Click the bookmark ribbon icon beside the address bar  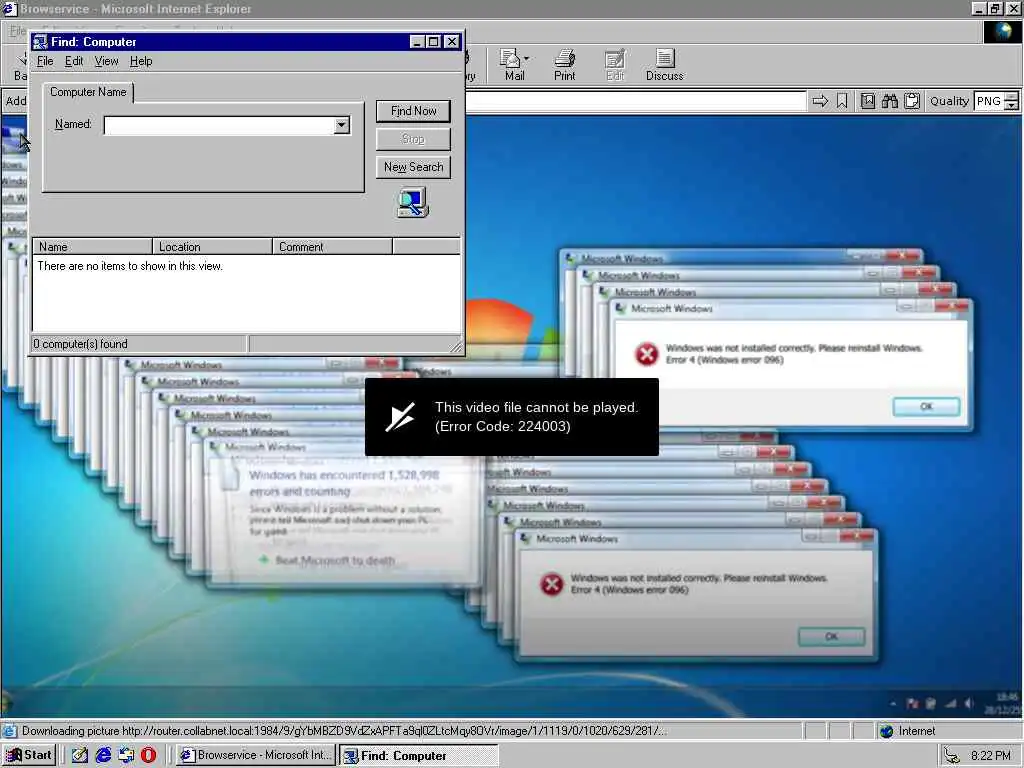pyautogui.click(x=842, y=101)
